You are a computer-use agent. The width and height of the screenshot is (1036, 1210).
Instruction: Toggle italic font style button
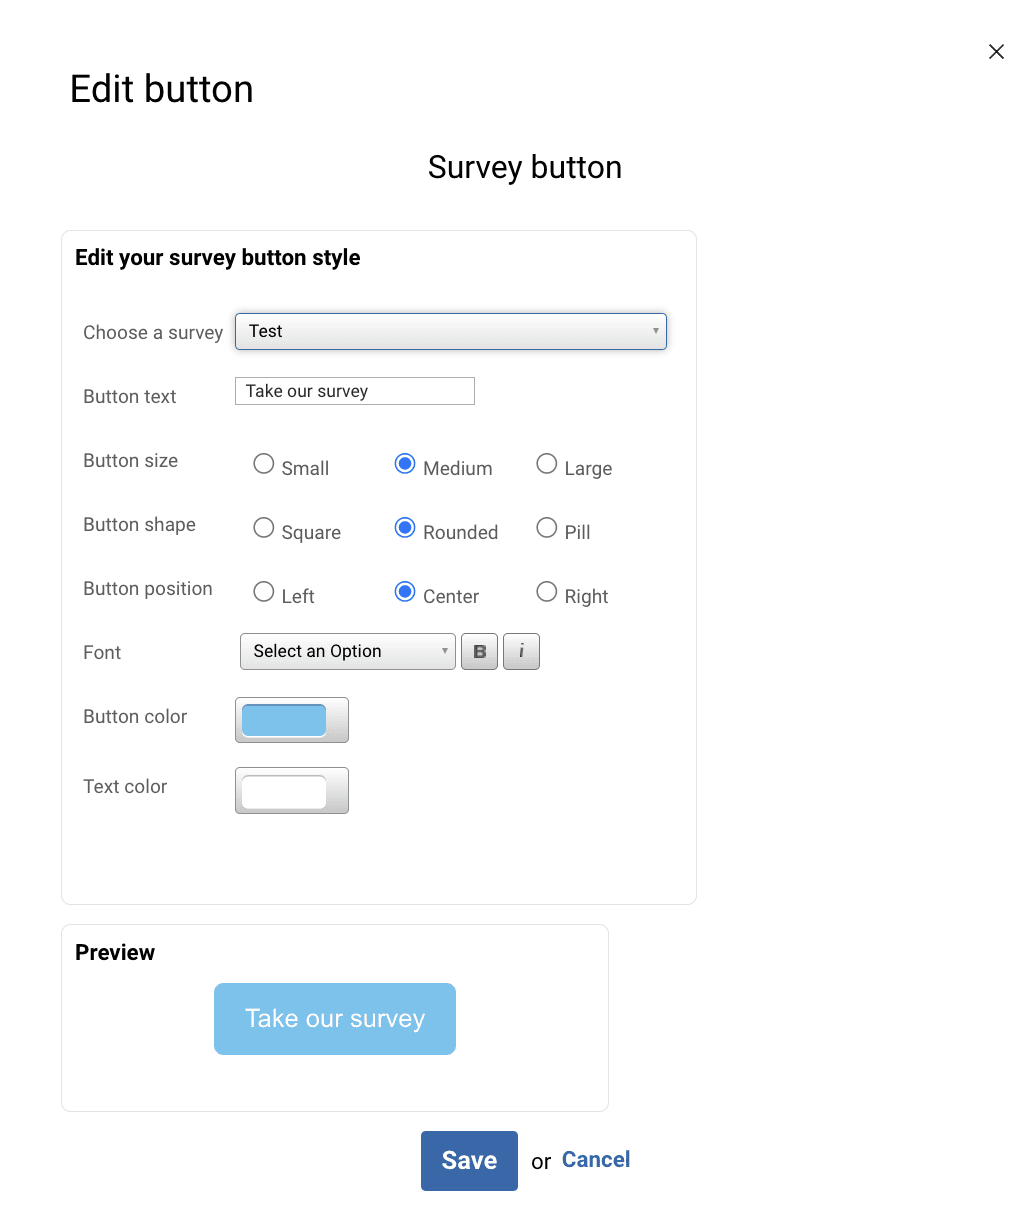coord(521,652)
